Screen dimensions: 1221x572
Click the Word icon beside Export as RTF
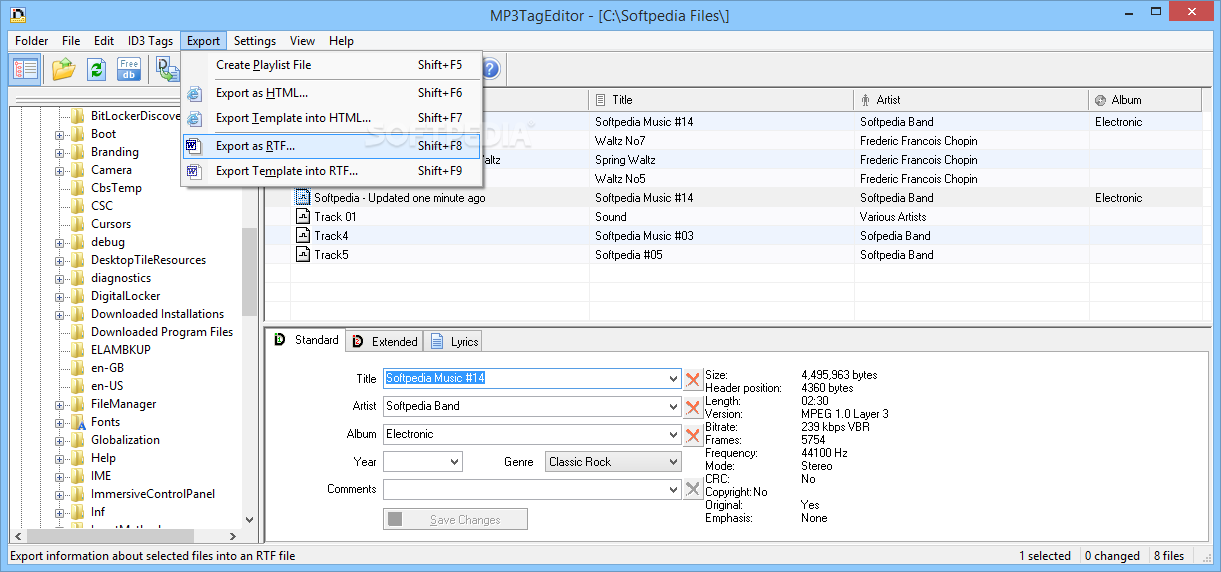coord(194,146)
